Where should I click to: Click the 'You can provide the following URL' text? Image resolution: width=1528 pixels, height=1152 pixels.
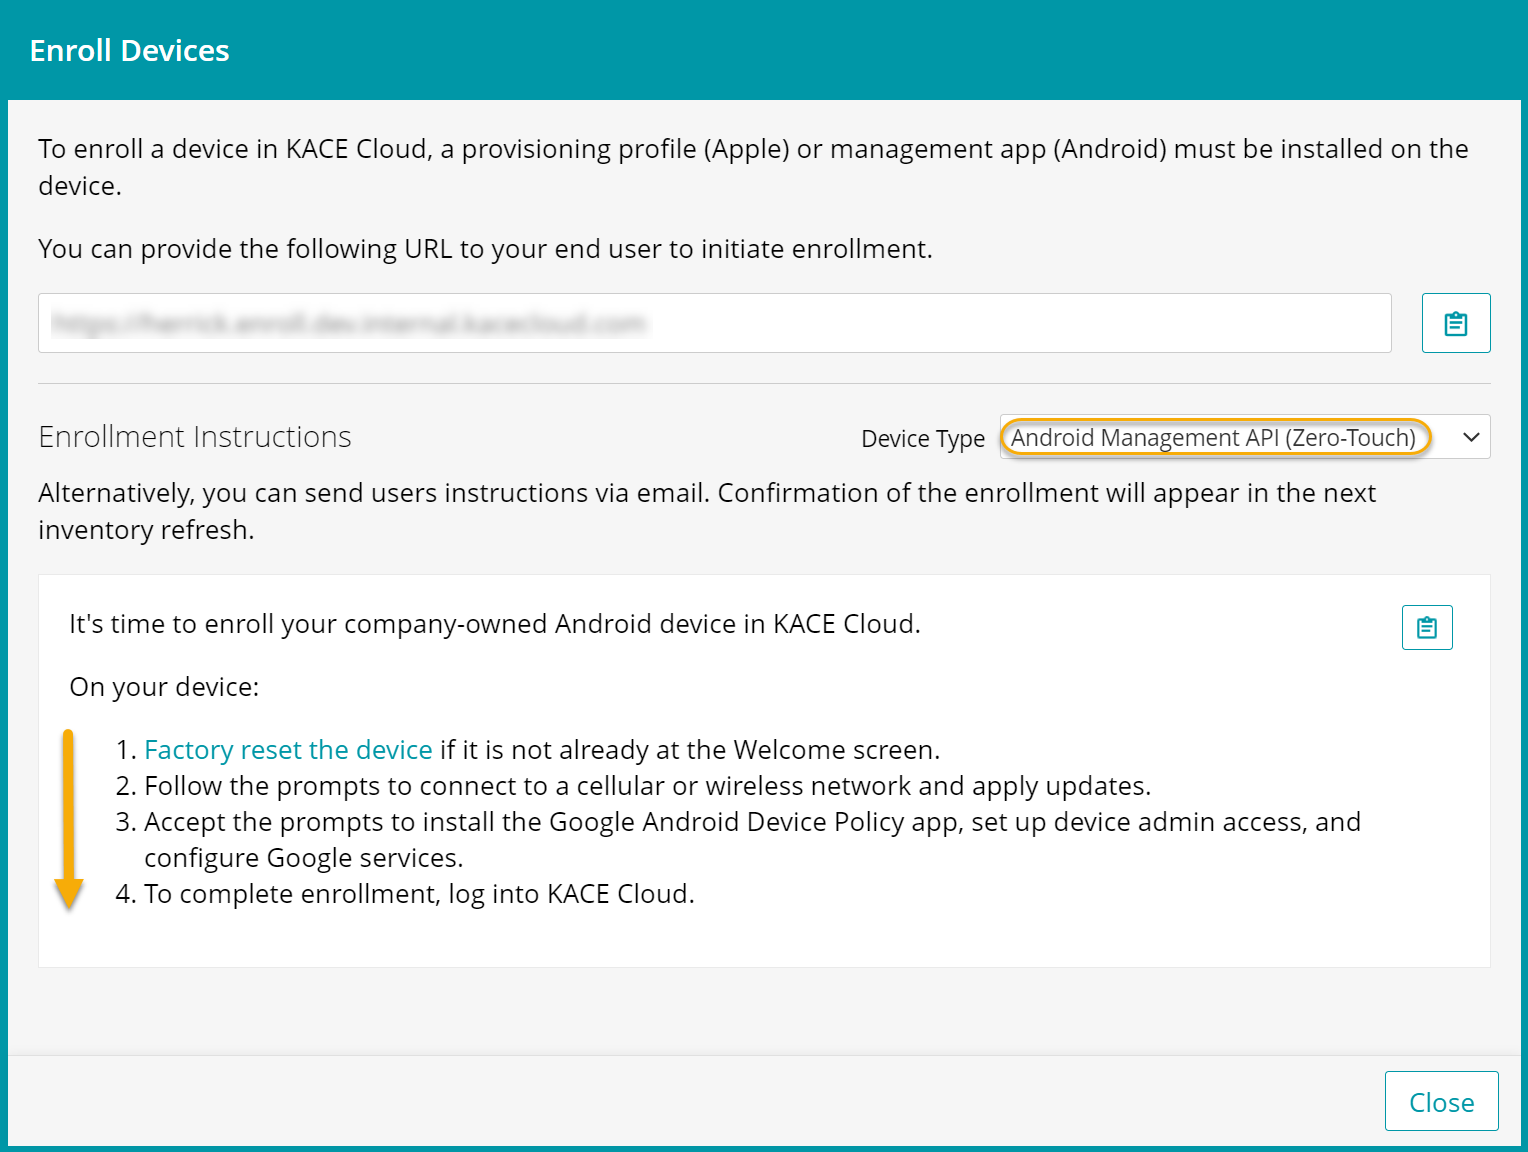pyautogui.click(x=485, y=249)
